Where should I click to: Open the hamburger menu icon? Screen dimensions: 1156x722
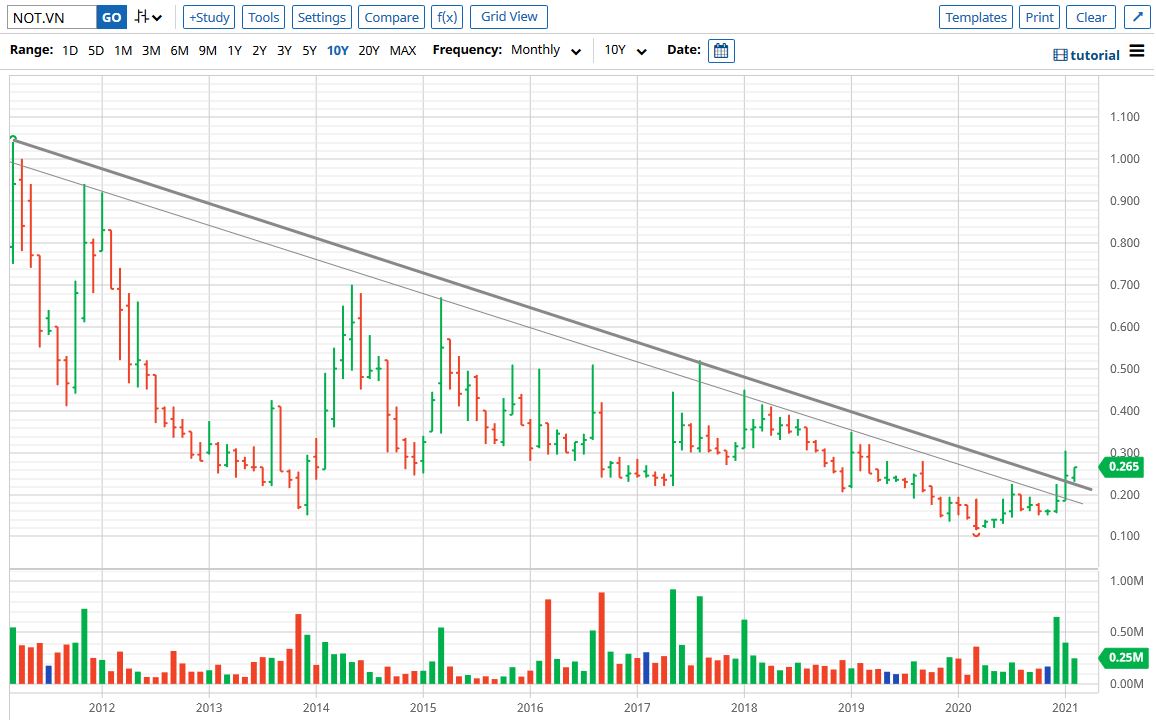pos(1137,52)
